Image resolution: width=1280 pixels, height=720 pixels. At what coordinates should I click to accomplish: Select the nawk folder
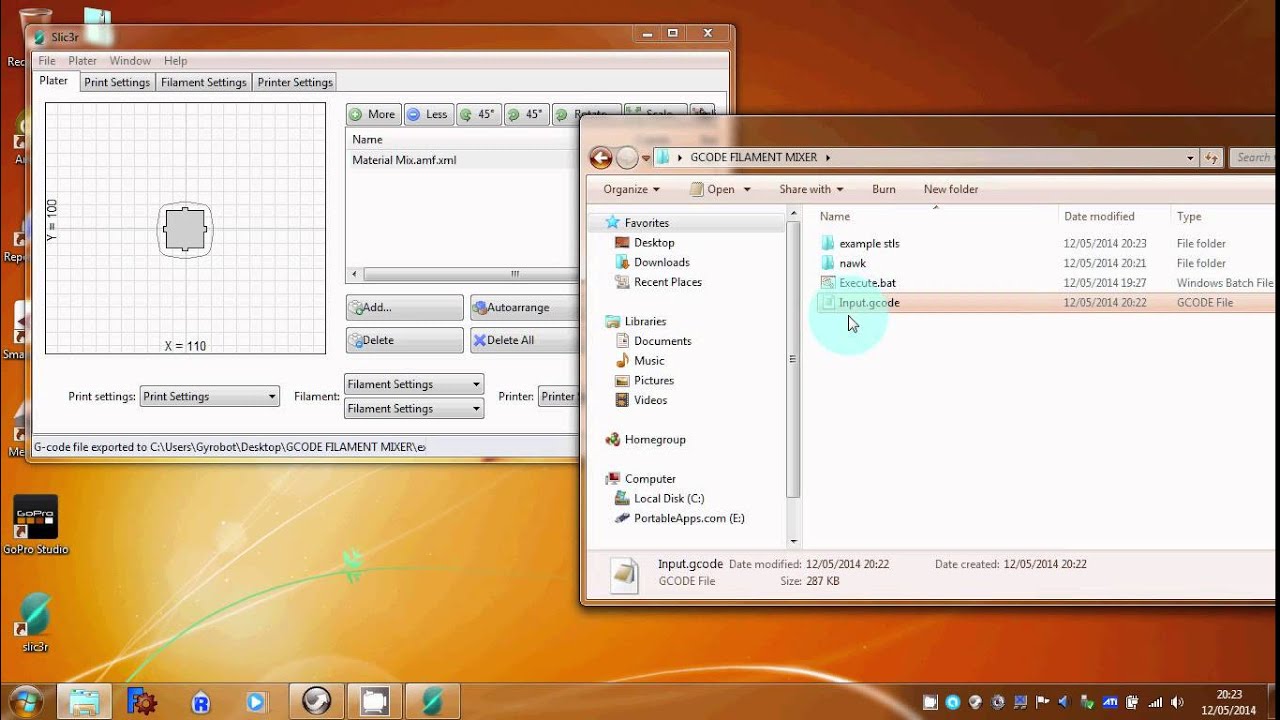852,263
